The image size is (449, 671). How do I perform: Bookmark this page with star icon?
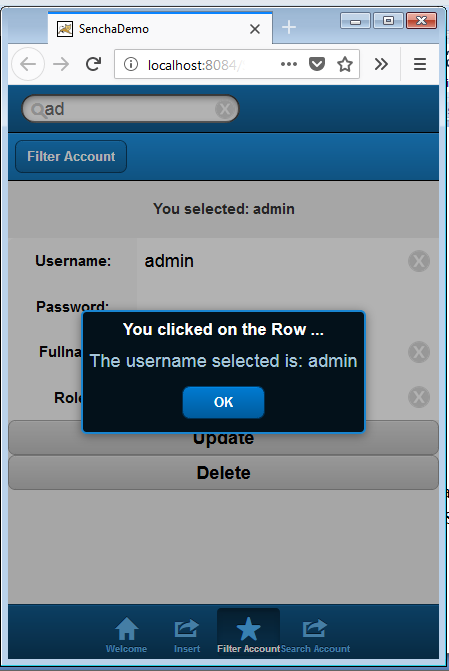coord(345,65)
